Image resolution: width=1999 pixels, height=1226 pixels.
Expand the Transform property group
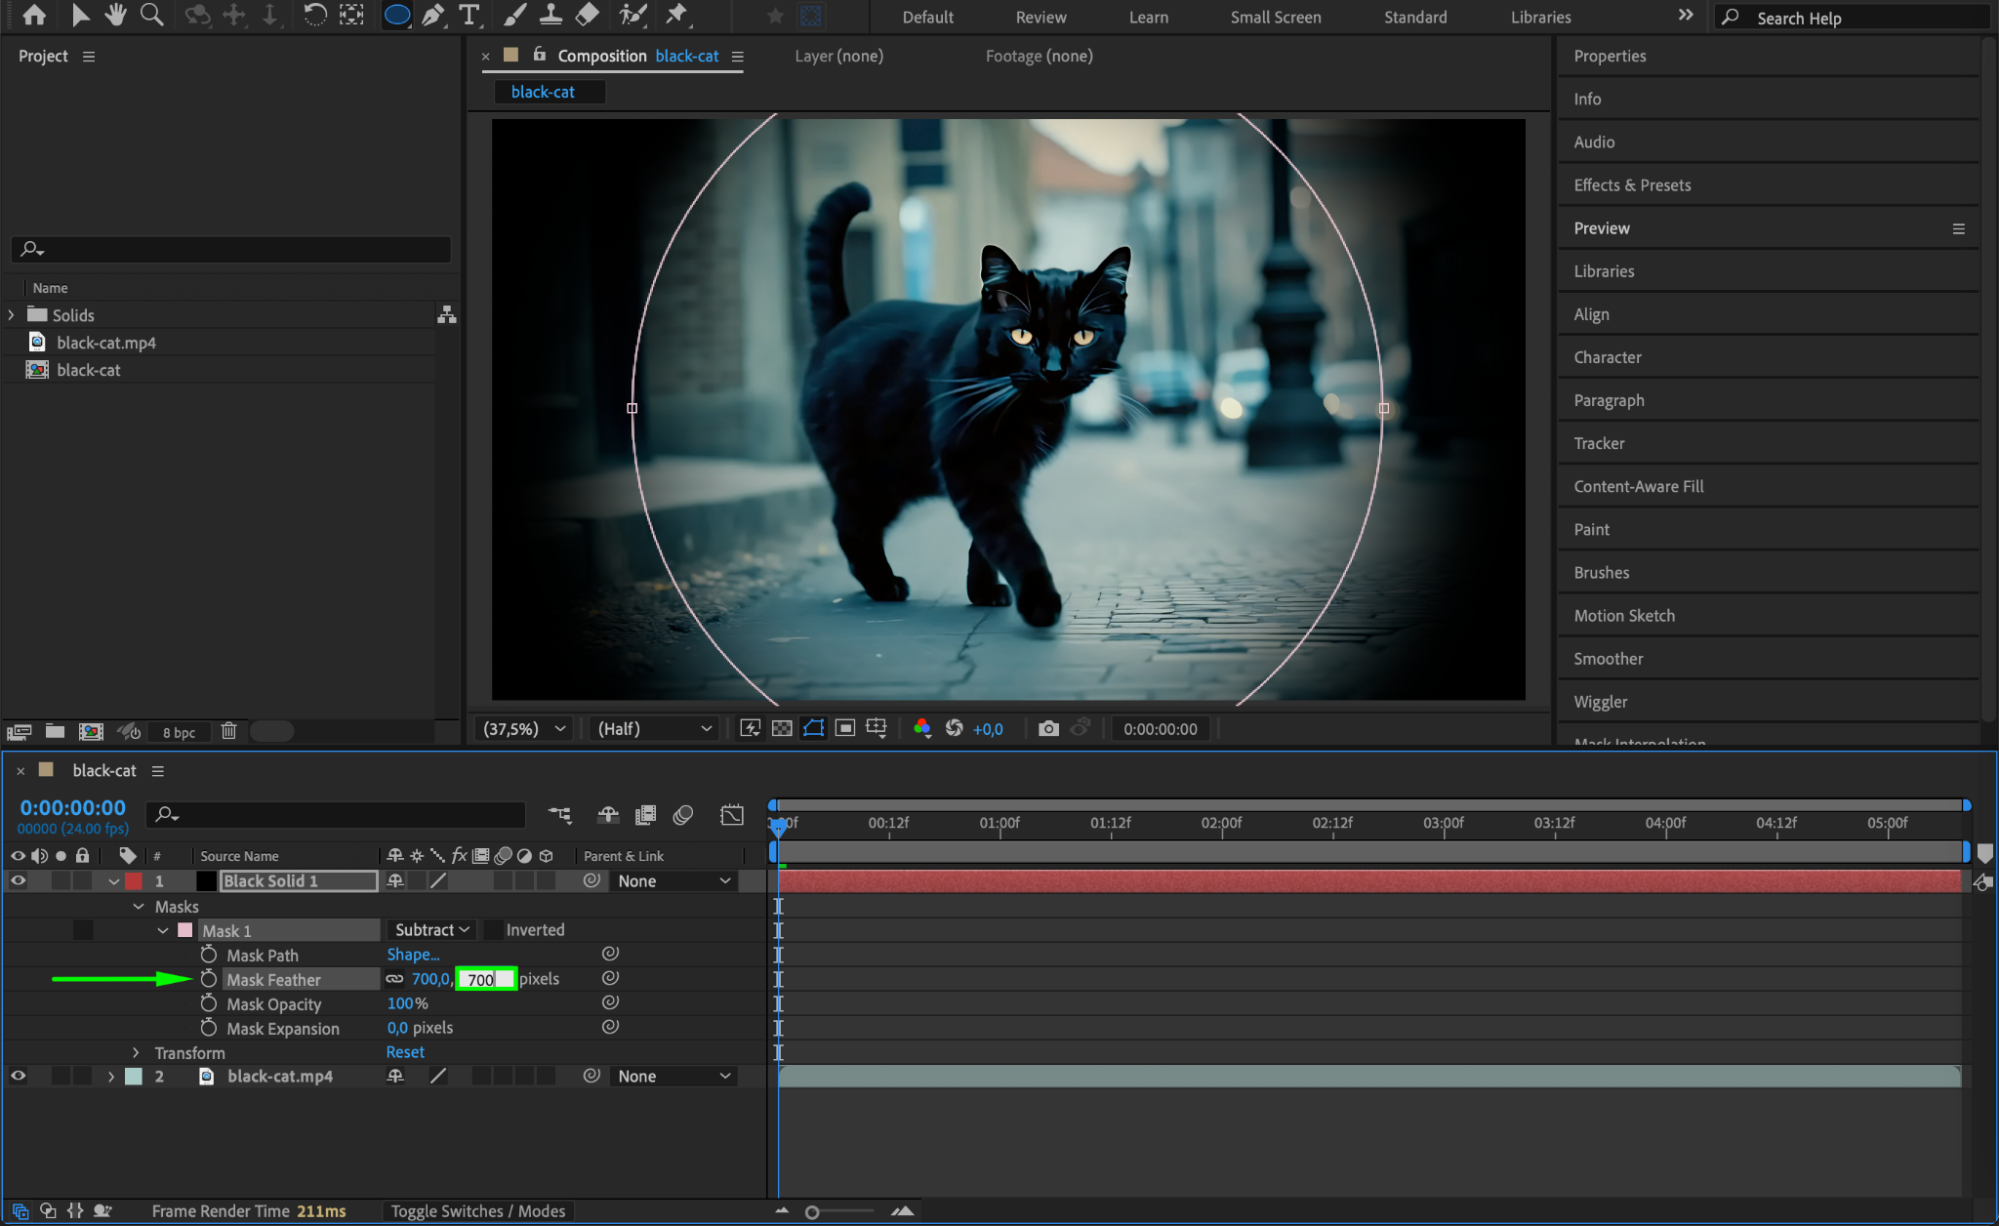tap(137, 1053)
